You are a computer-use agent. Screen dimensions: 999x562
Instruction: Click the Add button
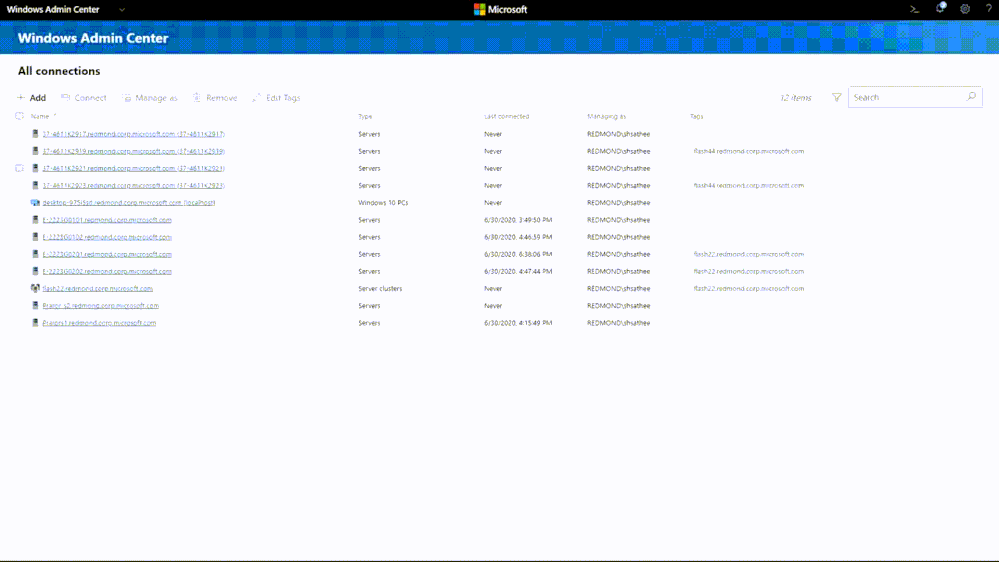click(31, 97)
